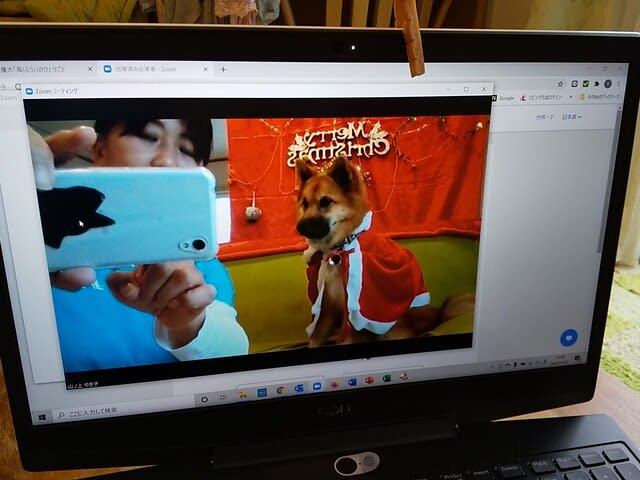Open the blue chat help bubble
The height and width of the screenshot is (480, 640).
tap(568, 338)
